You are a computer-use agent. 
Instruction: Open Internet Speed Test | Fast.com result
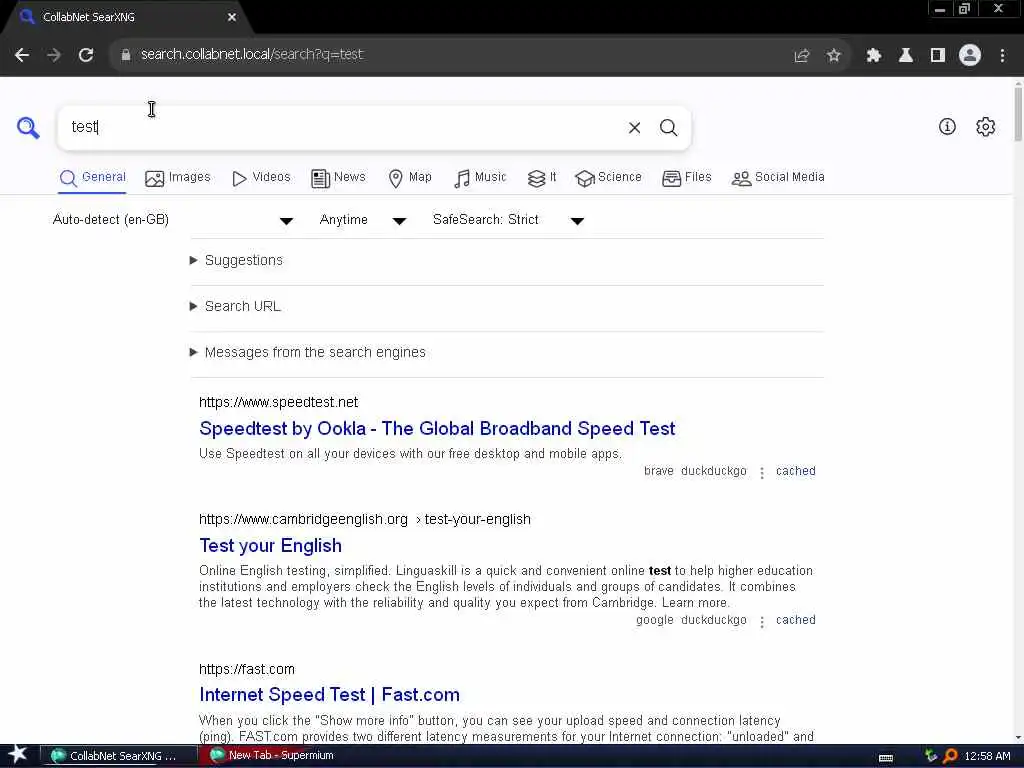pyautogui.click(x=329, y=695)
